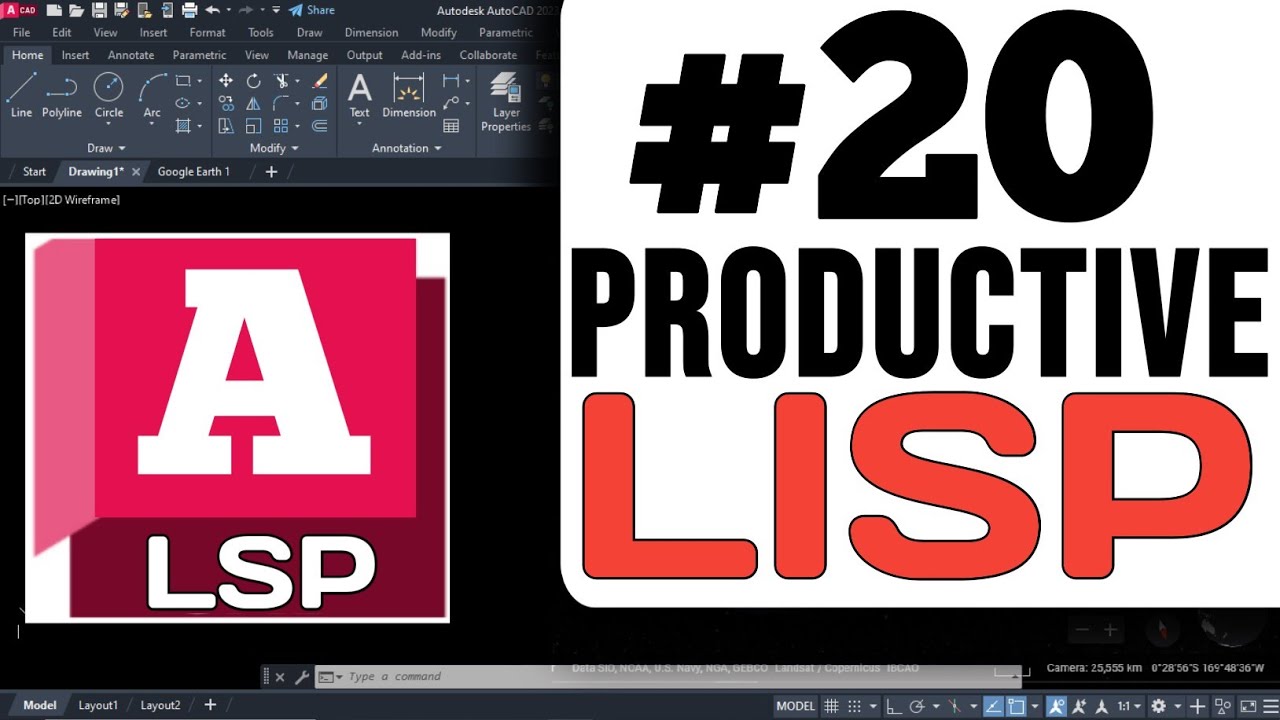The width and height of the screenshot is (1280, 720).
Task: Select the Fillet tool
Action: pos(282,103)
